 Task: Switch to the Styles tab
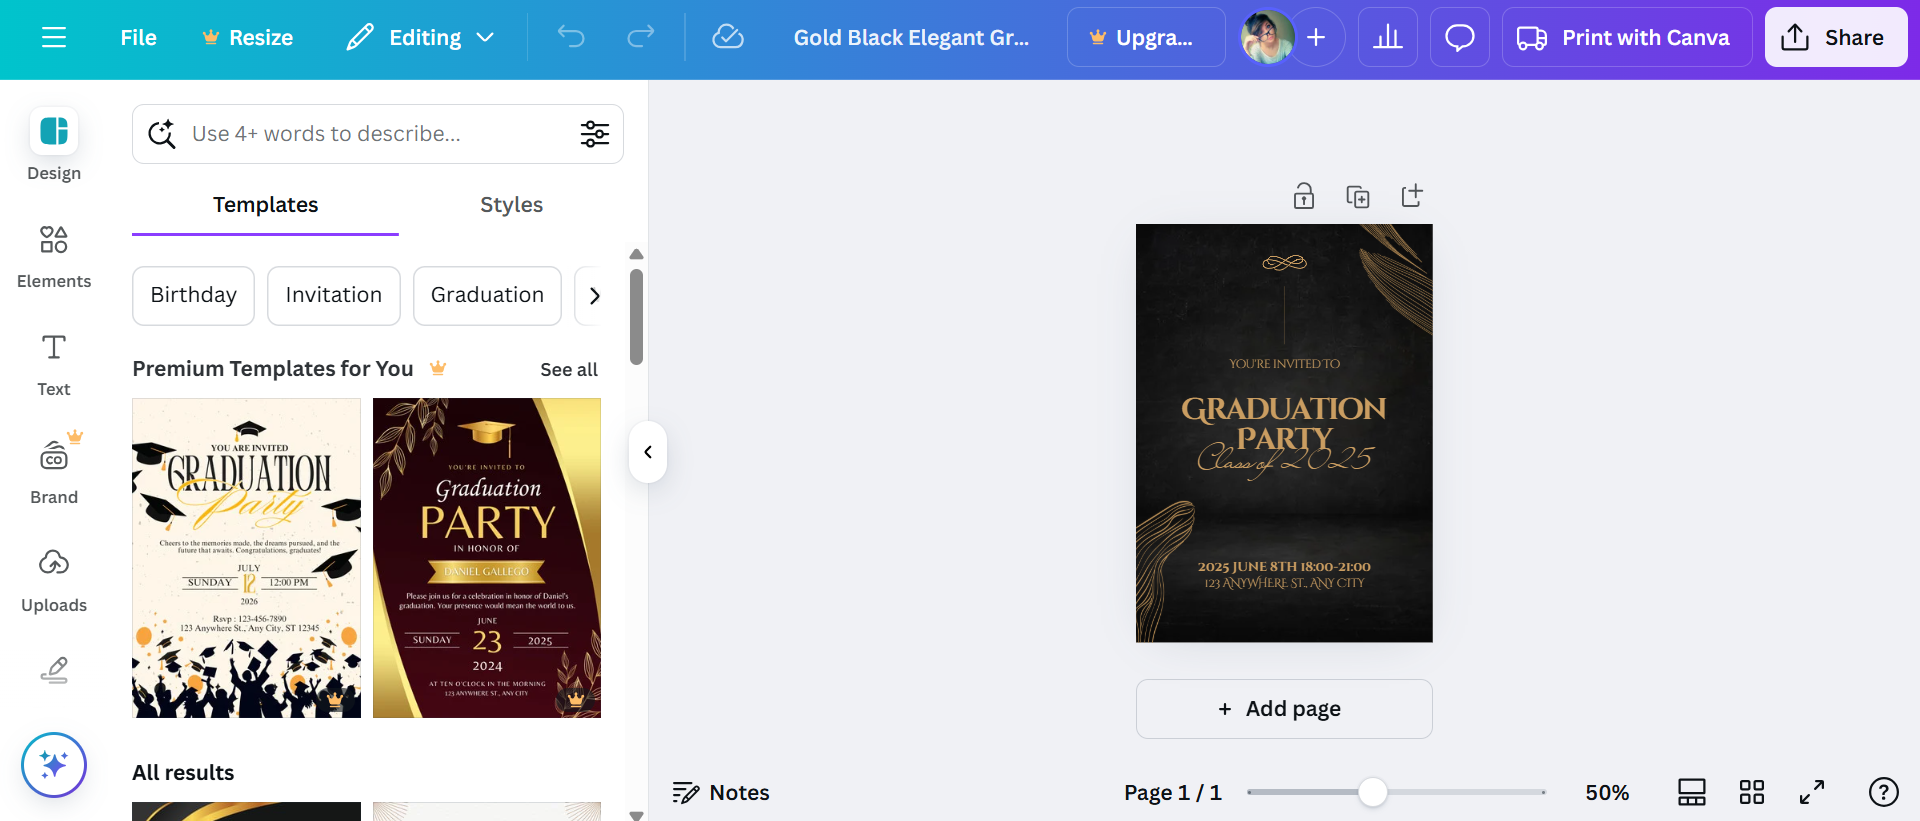click(511, 205)
